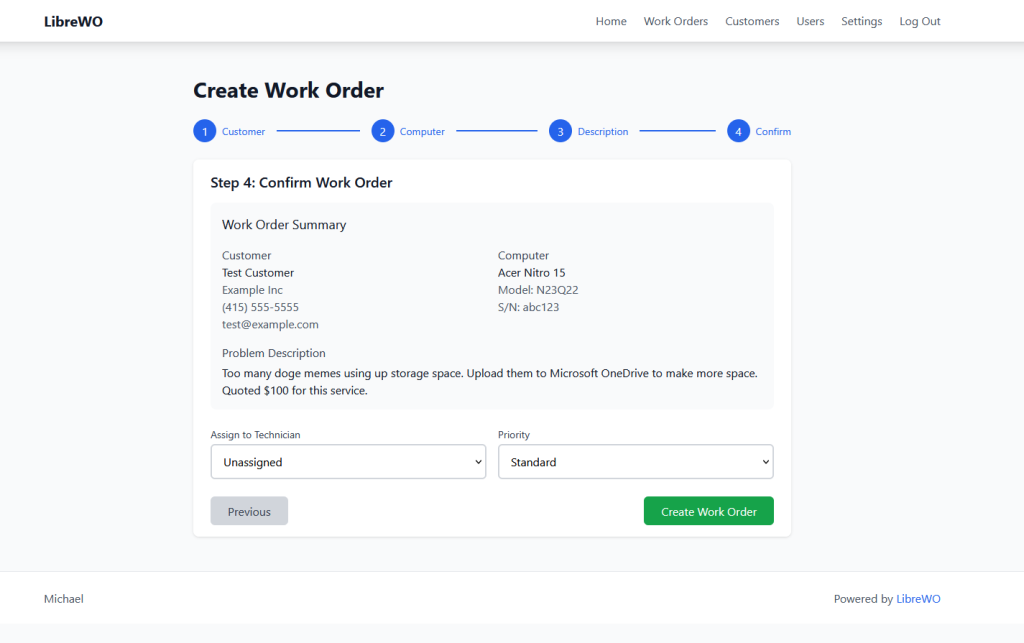Click Log Out in the header
Screen dimensions: 1024x643
pyautogui.click(x=919, y=21)
